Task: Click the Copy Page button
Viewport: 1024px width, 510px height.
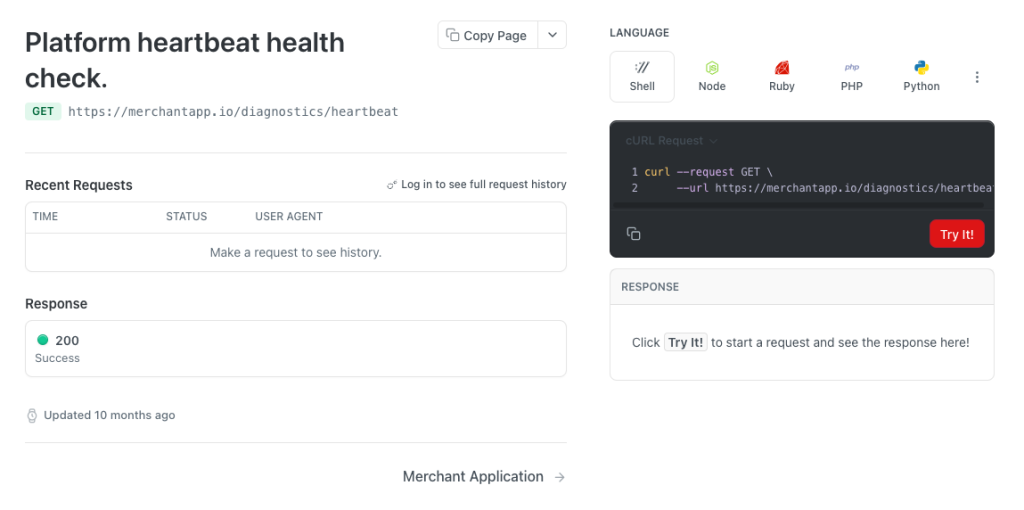Action: point(487,35)
